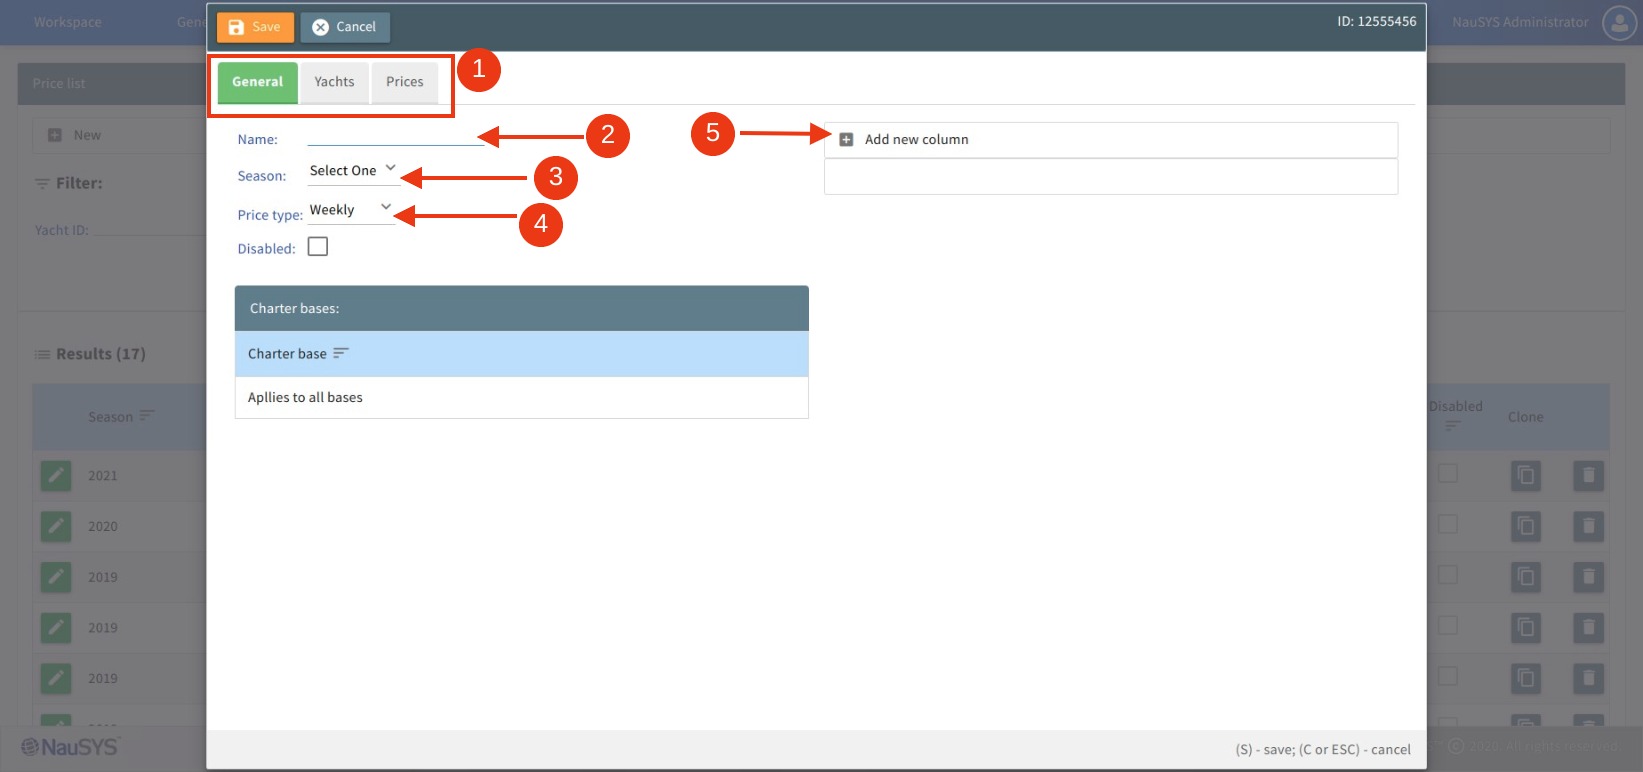
Task: Delete the 2021 price list row
Action: click(x=1588, y=475)
